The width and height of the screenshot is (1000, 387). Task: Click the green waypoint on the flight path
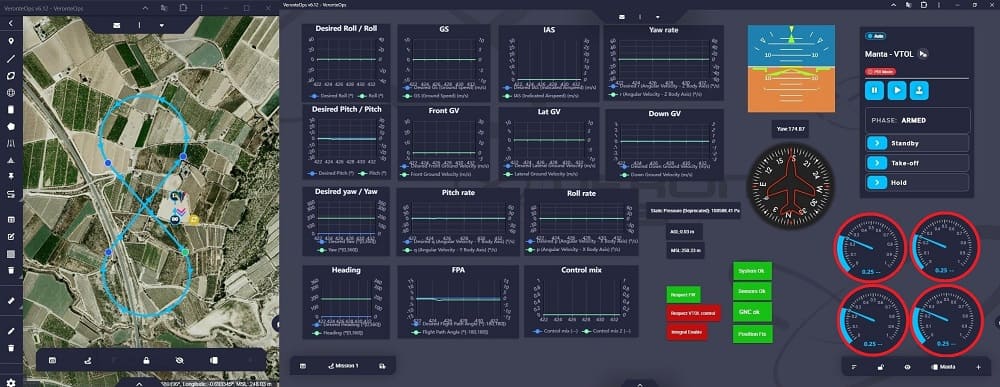(x=185, y=252)
